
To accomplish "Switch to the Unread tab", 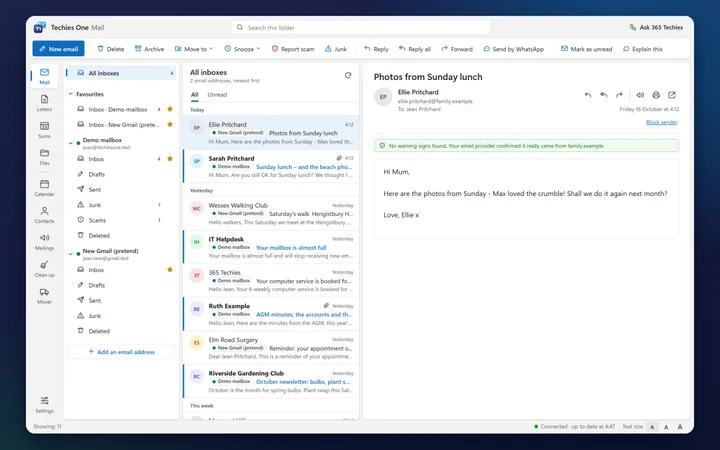I will [x=217, y=95].
